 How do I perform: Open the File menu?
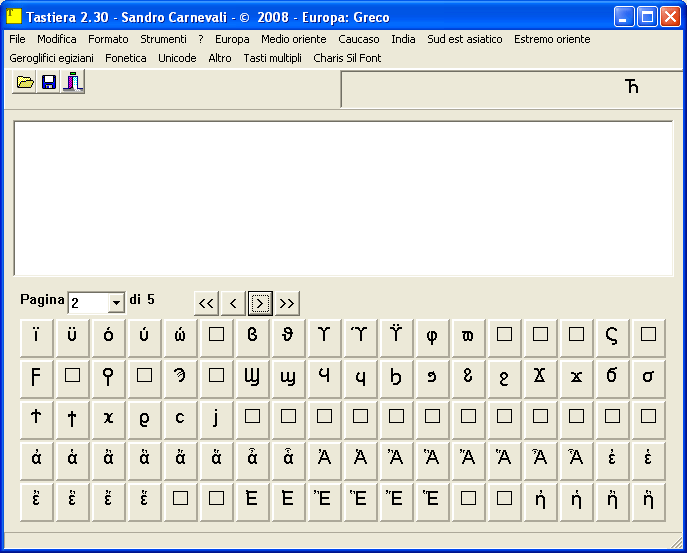(x=17, y=39)
